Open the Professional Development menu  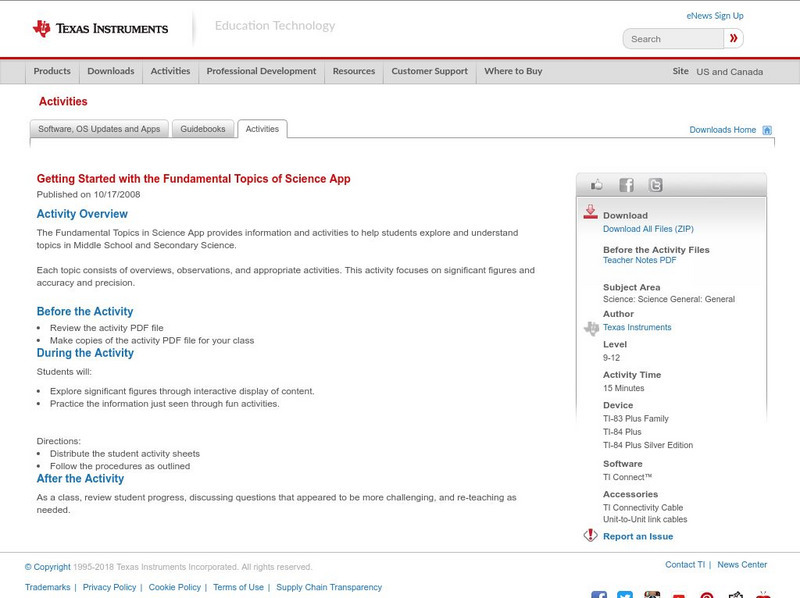click(x=261, y=71)
